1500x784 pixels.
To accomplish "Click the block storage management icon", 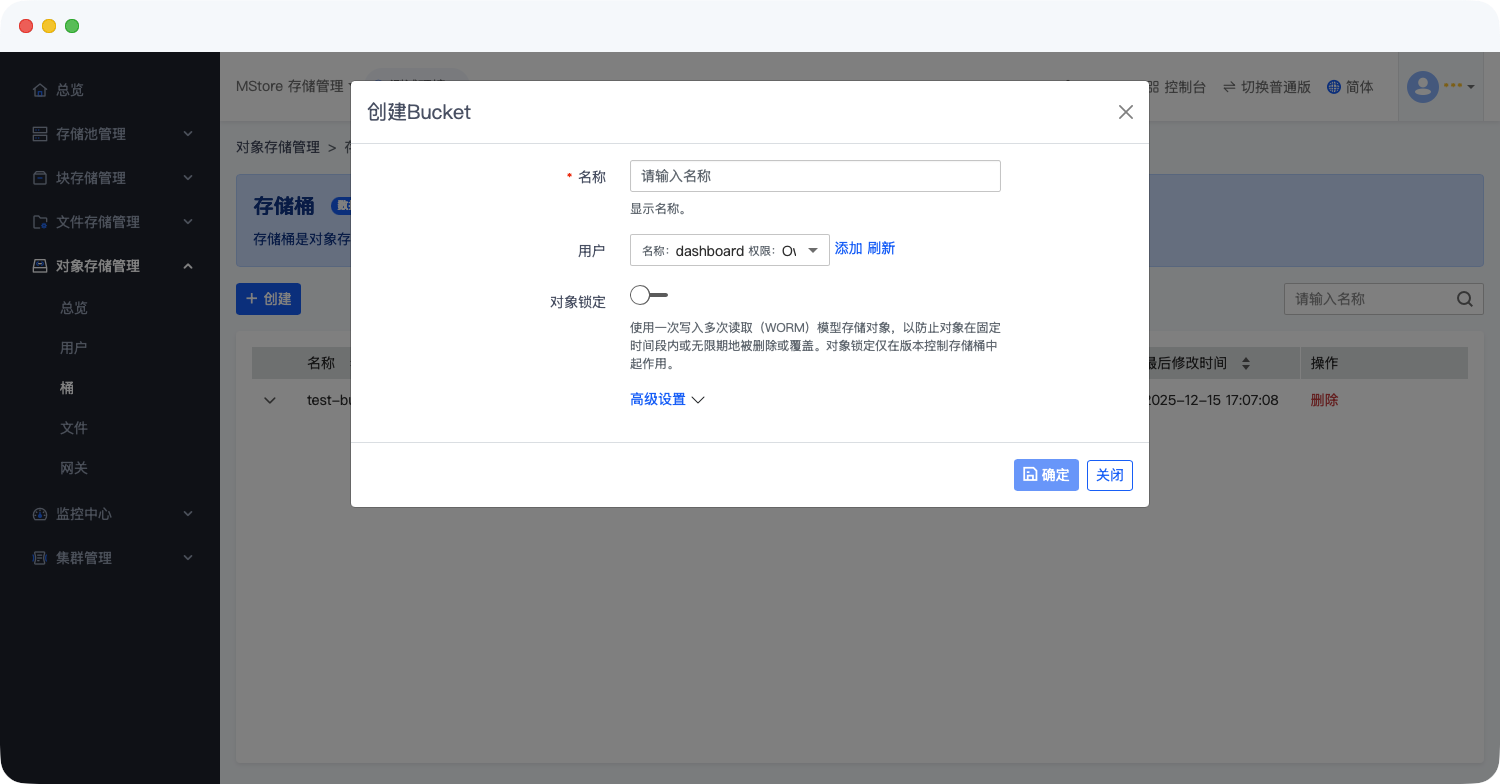I will tap(40, 178).
